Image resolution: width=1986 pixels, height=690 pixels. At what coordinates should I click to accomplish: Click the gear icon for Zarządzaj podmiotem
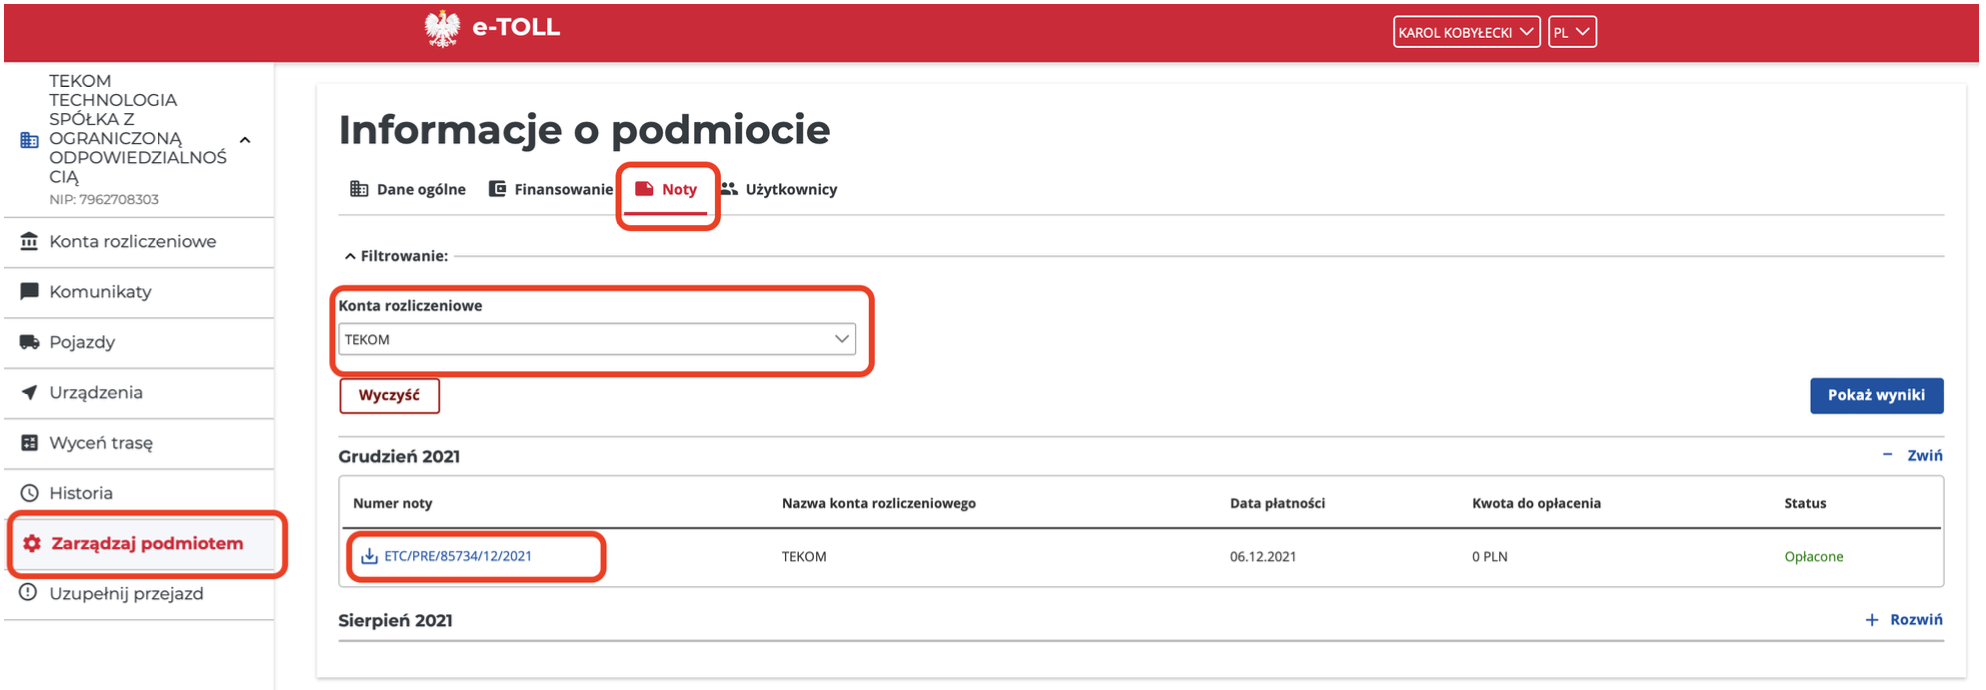coord(32,543)
